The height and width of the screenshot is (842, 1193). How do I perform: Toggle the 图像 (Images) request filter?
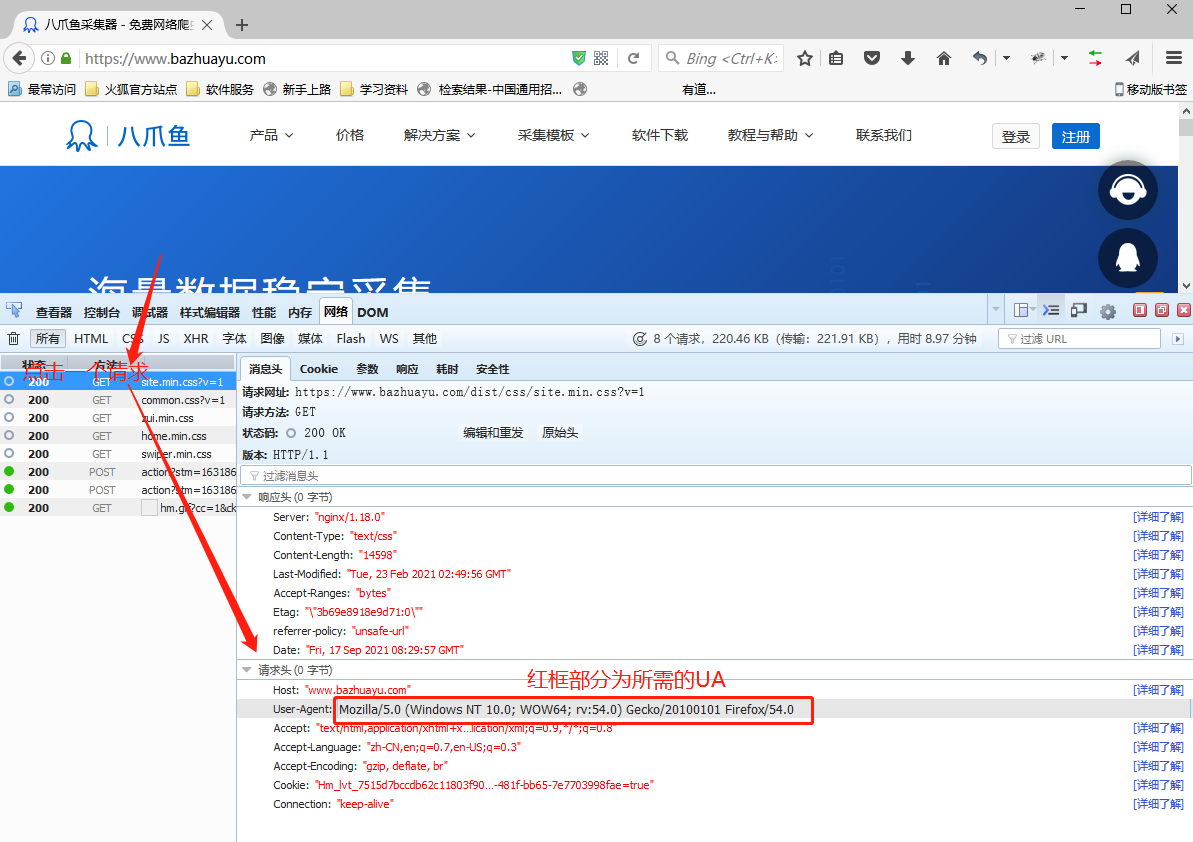pyautogui.click(x=272, y=339)
